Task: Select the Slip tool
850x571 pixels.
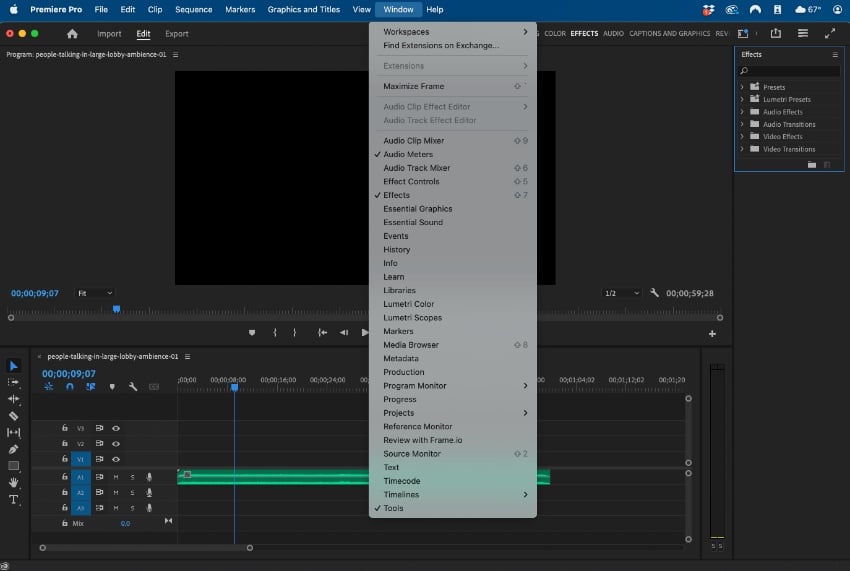Action: (14, 432)
